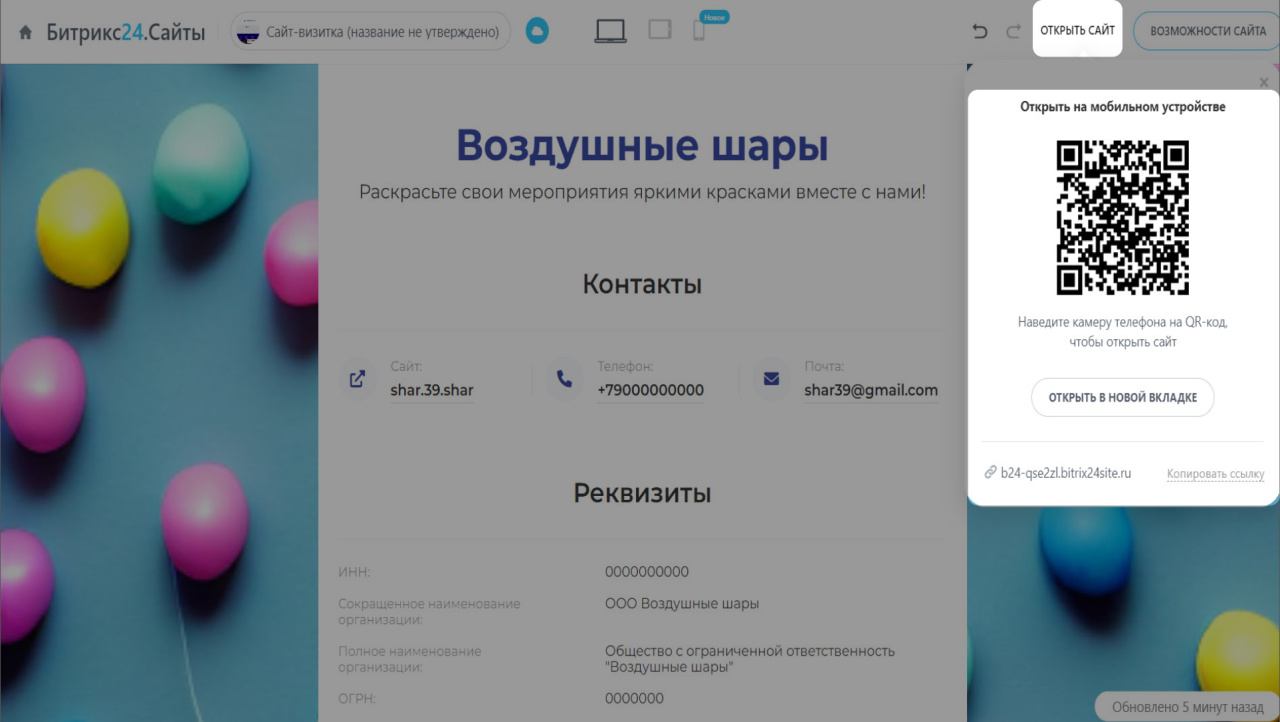Image resolution: width=1280 pixels, height=722 pixels.
Task: Click the full organization name value
Action: click(x=750, y=659)
